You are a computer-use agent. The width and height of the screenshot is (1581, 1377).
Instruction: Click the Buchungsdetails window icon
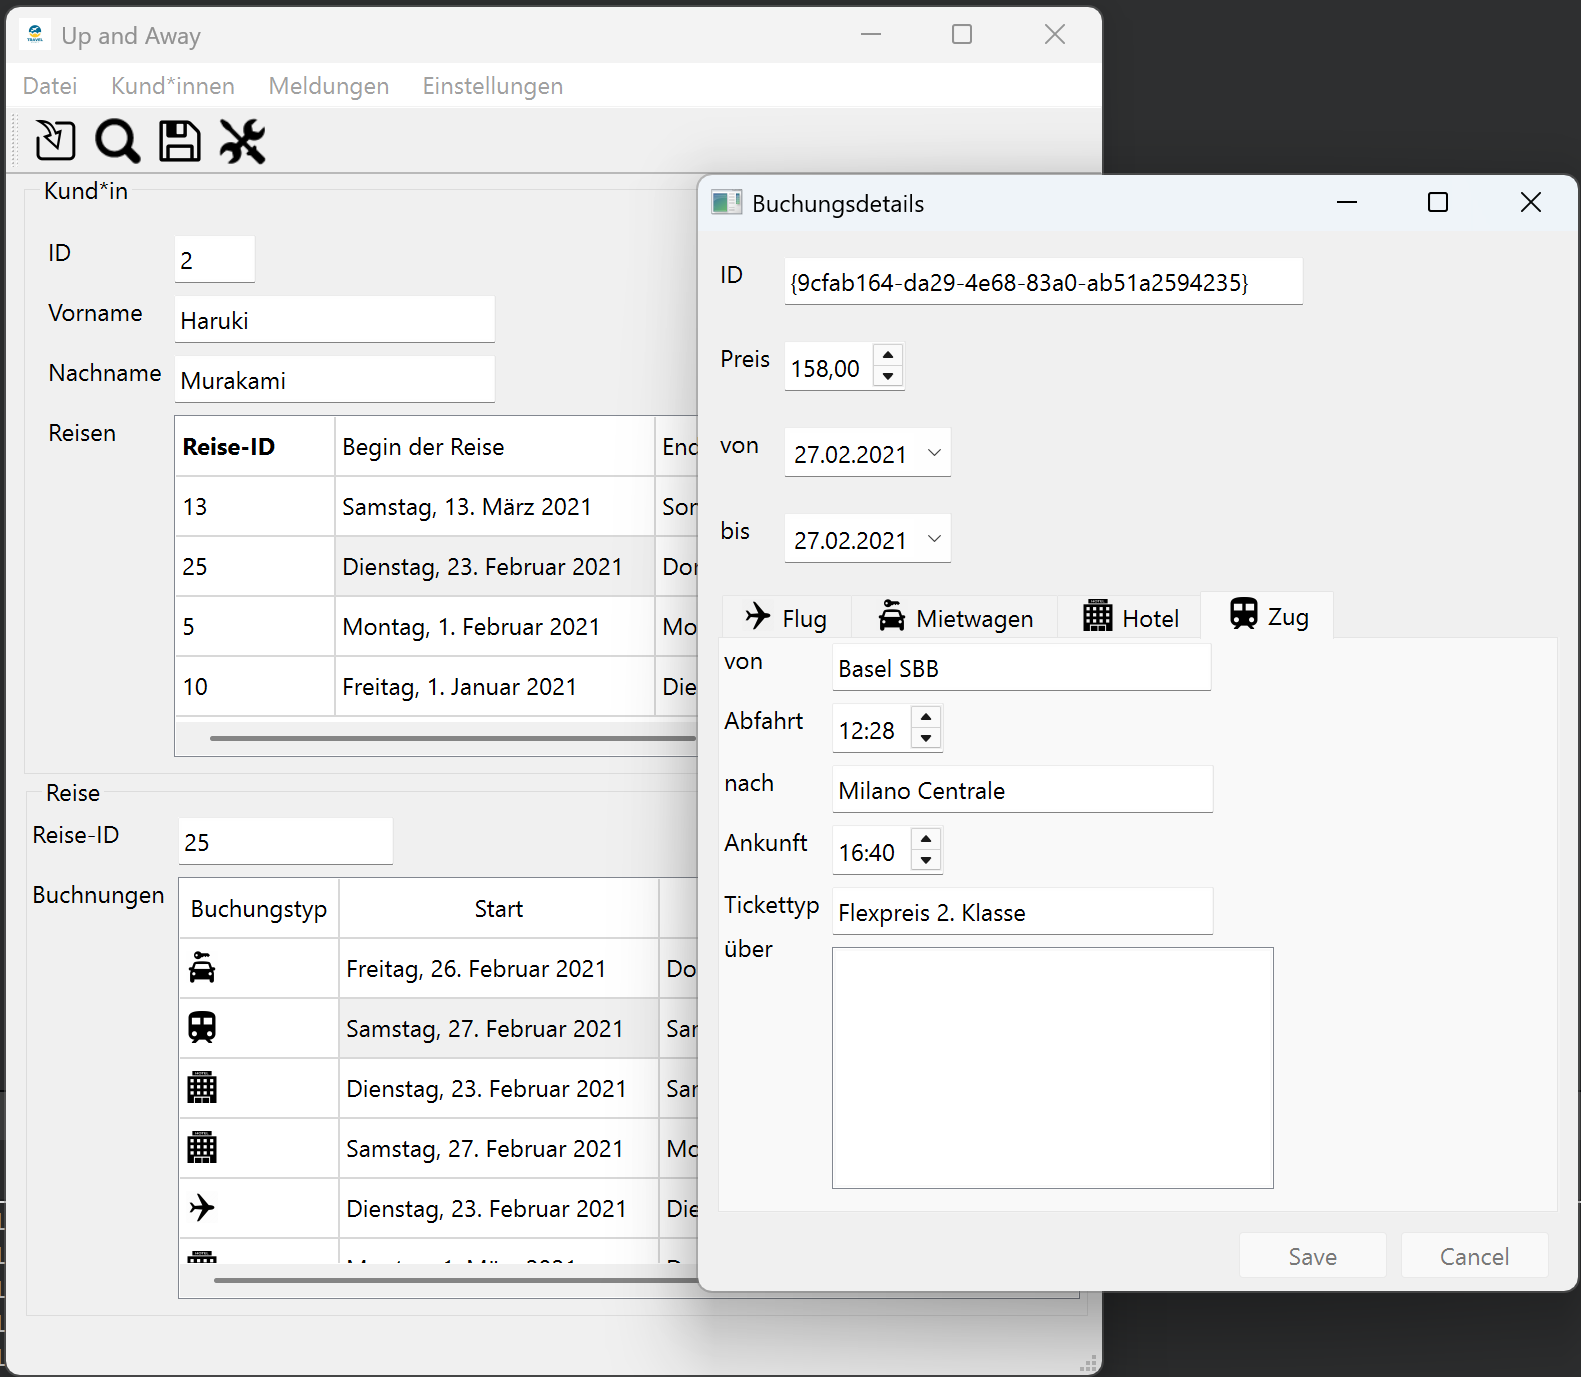click(x=726, y=203)
